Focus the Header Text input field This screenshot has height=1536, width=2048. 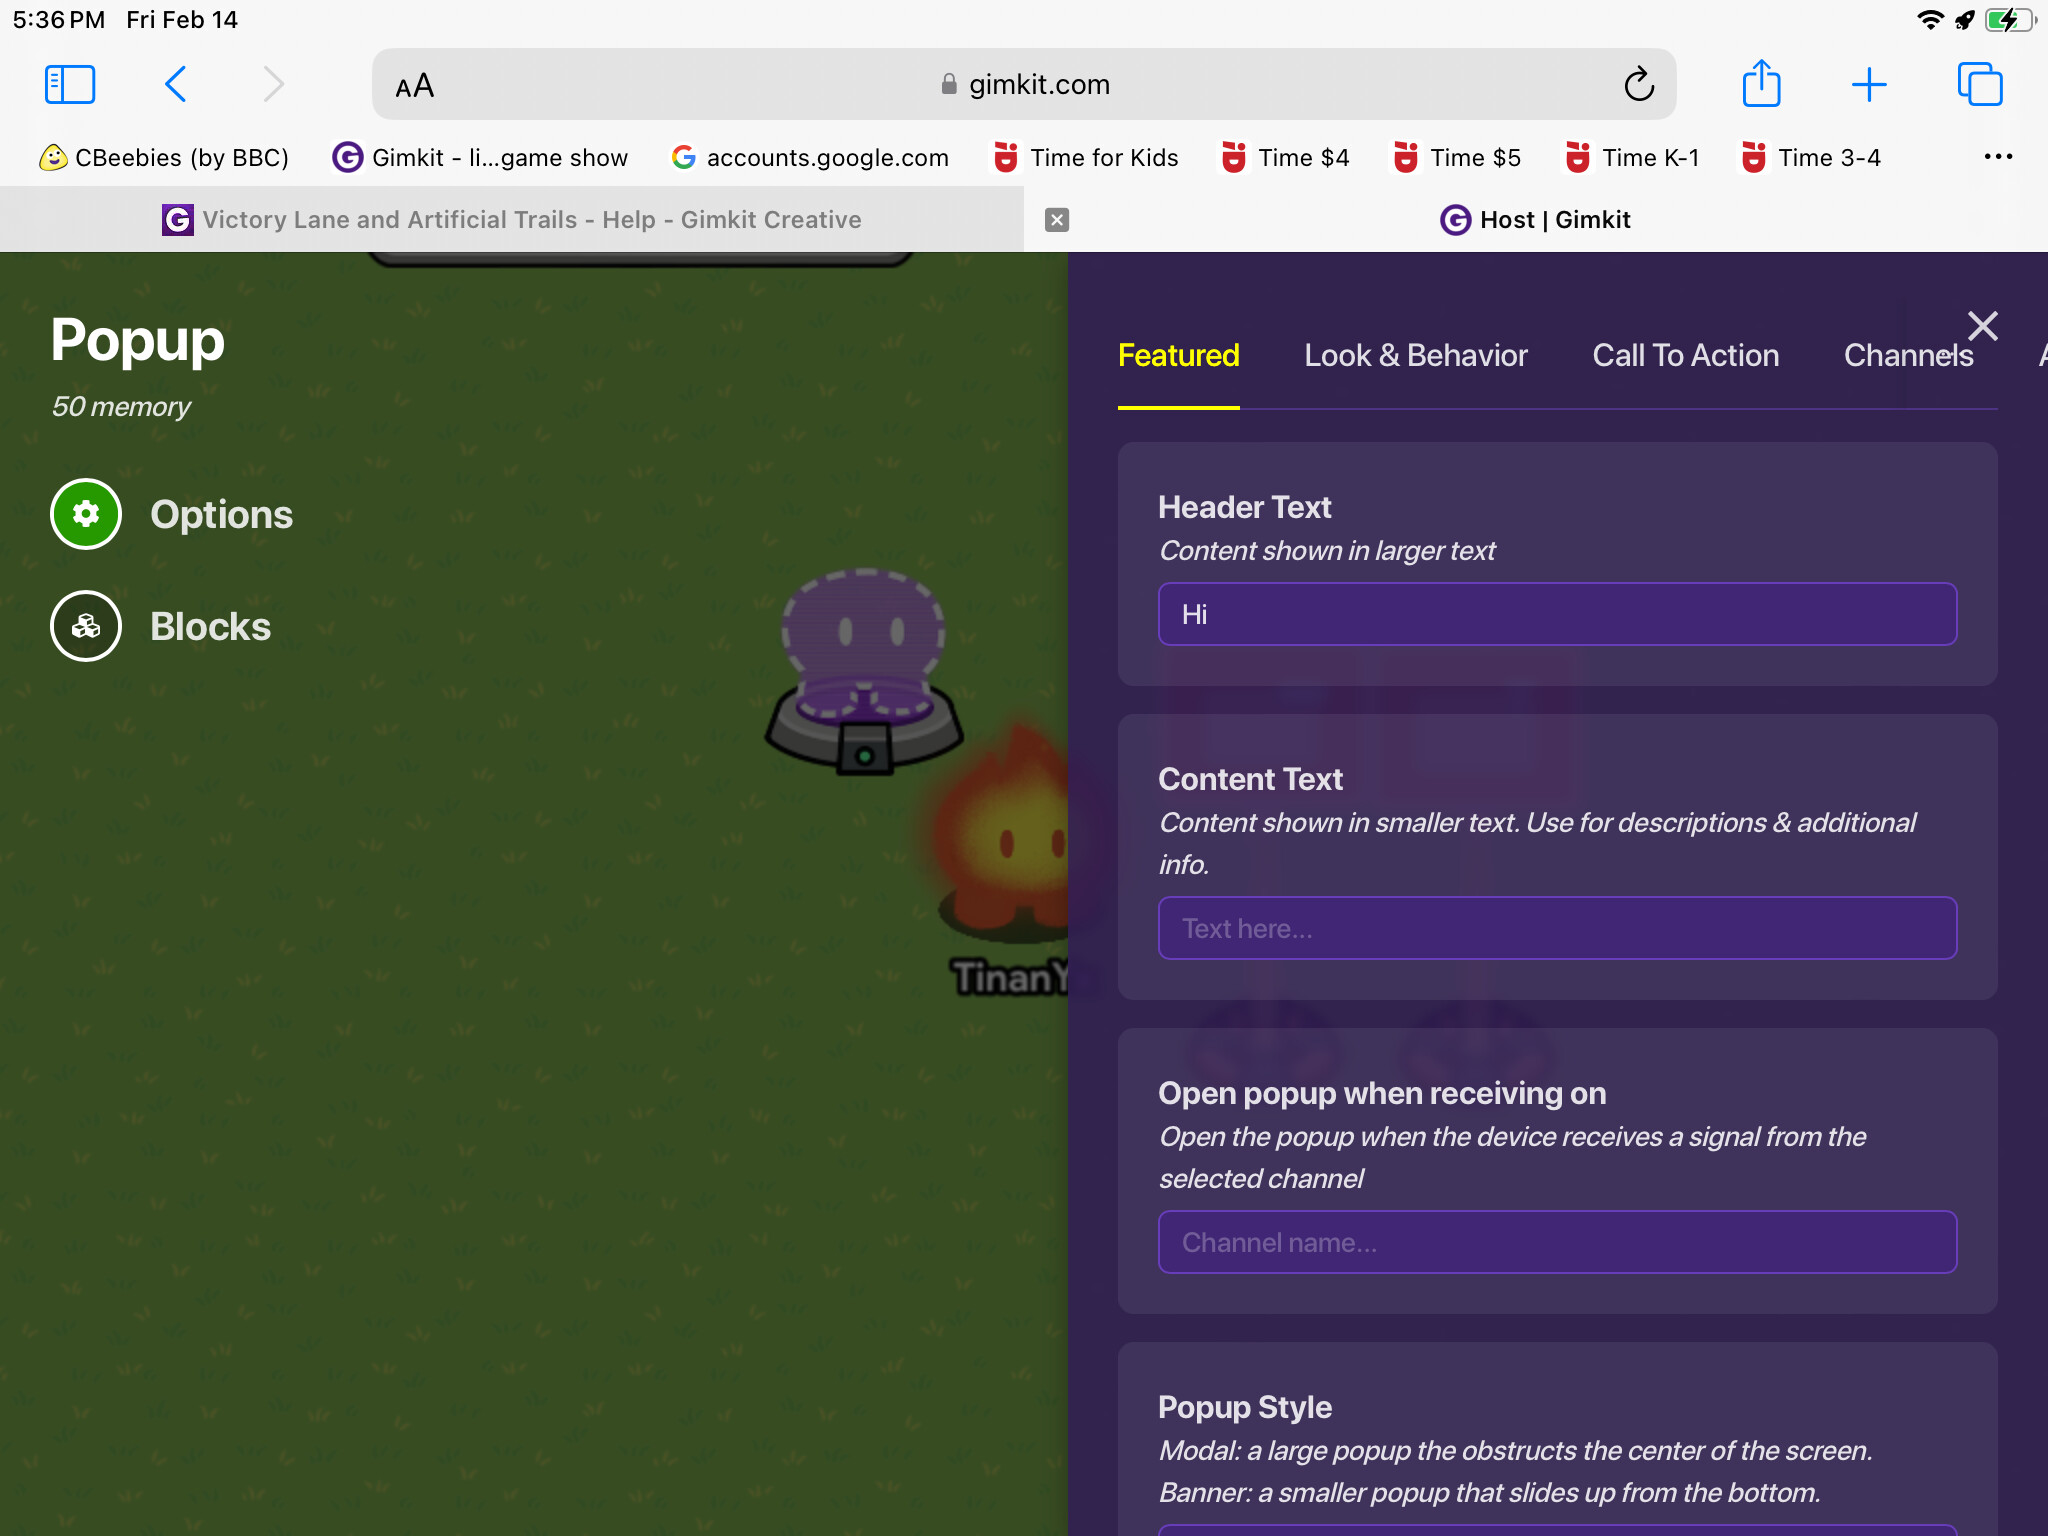click(x=1557, y=614)
